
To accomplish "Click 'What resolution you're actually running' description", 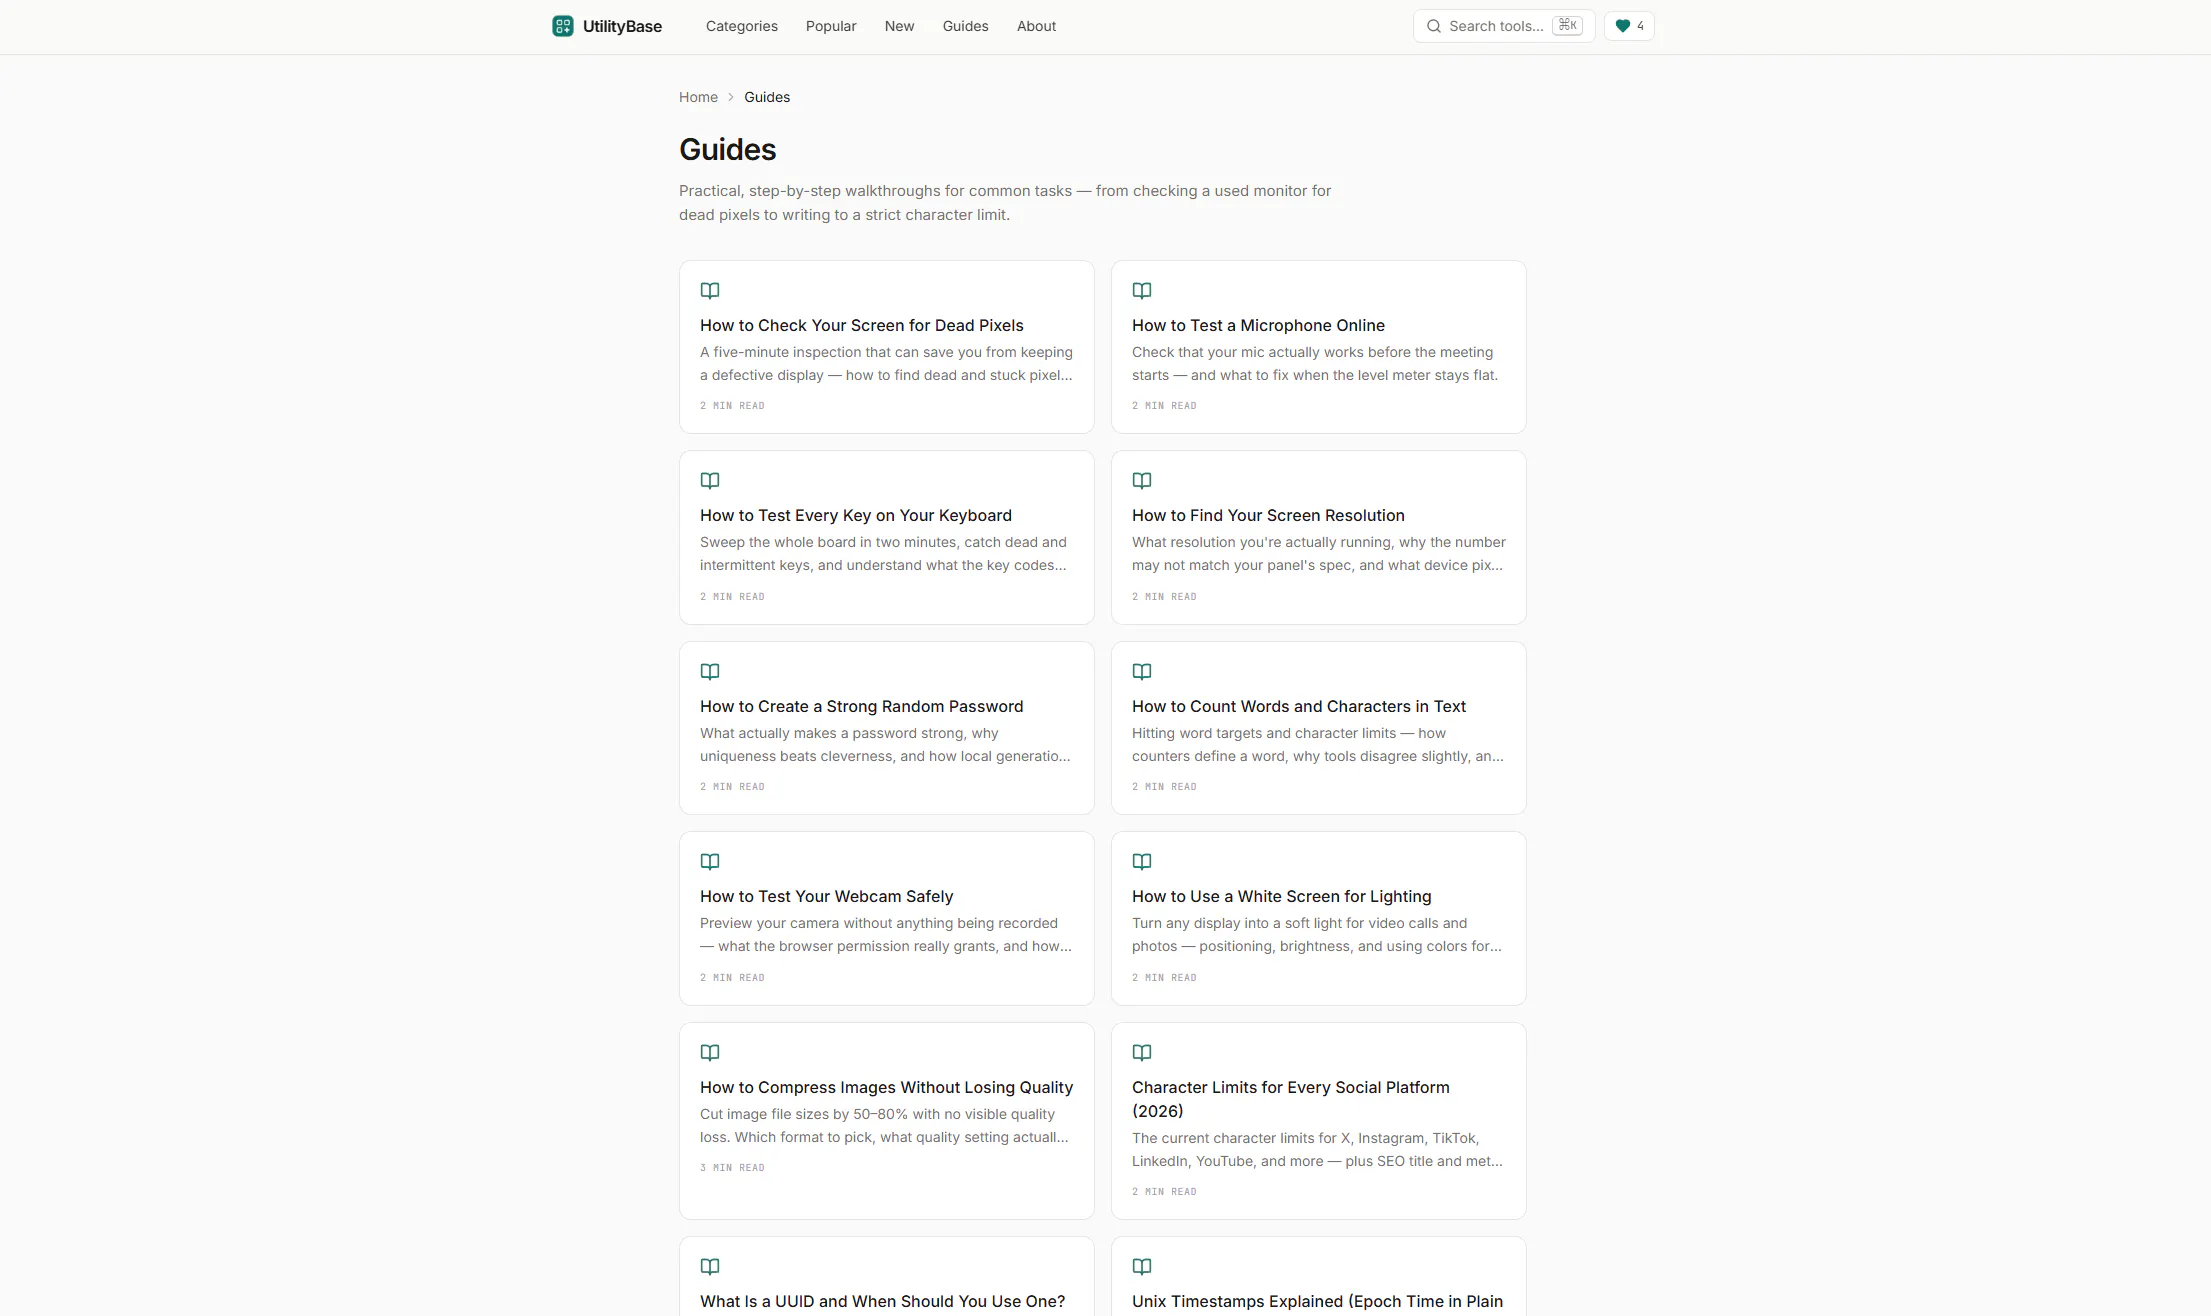I will pyautogui.click(x=1319, y=554).
